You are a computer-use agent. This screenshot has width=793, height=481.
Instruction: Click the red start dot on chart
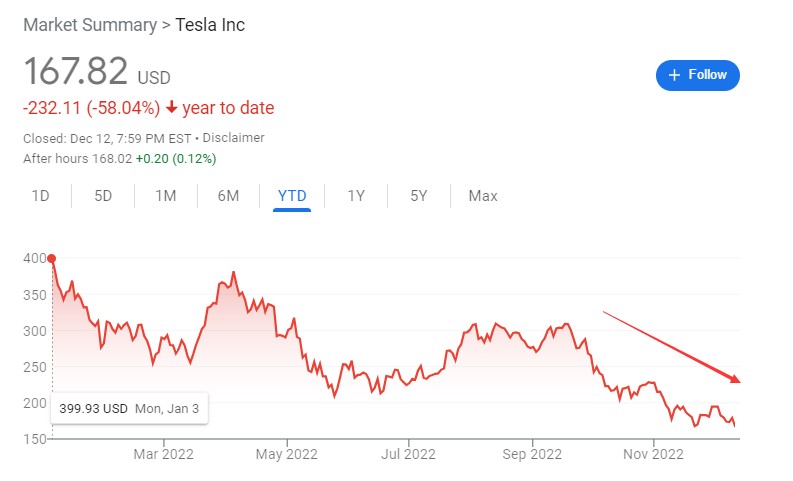[x=52, y=259]
